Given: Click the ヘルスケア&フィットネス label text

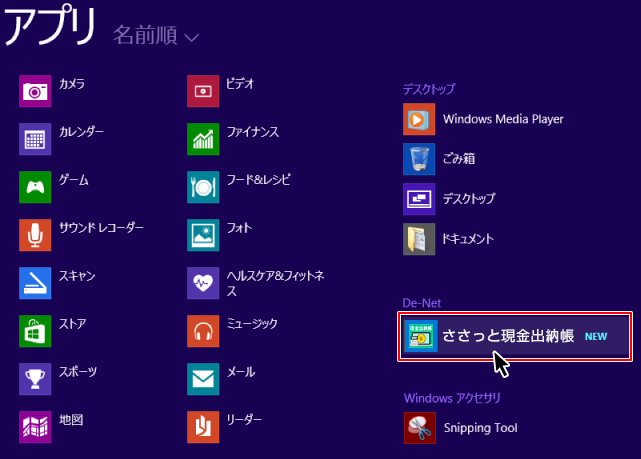Looking at the screenshot, I should point(276,283).
